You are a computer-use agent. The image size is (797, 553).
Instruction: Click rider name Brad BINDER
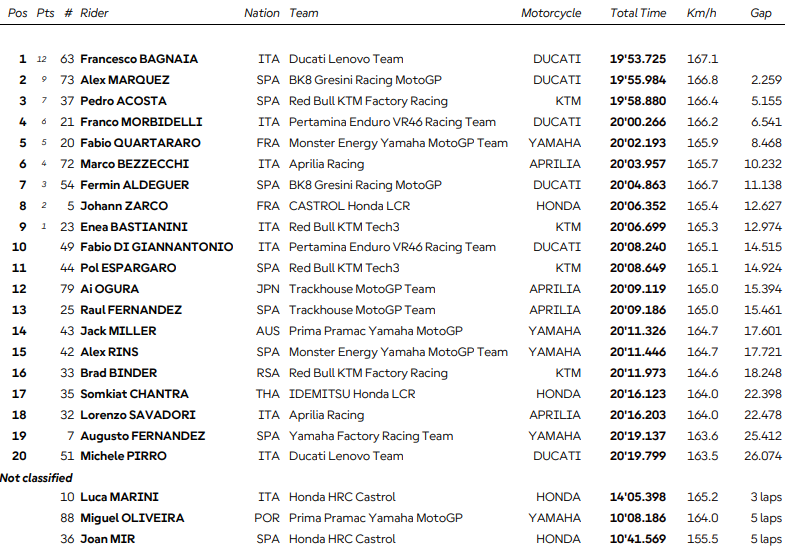pos(120,373)
